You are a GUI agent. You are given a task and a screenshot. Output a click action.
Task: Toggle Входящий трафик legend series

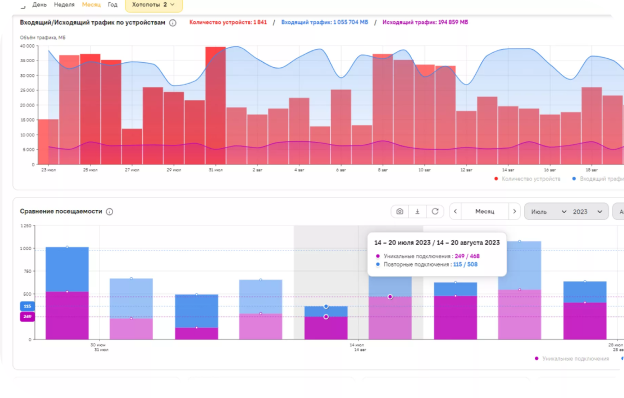tap(598, 179)
